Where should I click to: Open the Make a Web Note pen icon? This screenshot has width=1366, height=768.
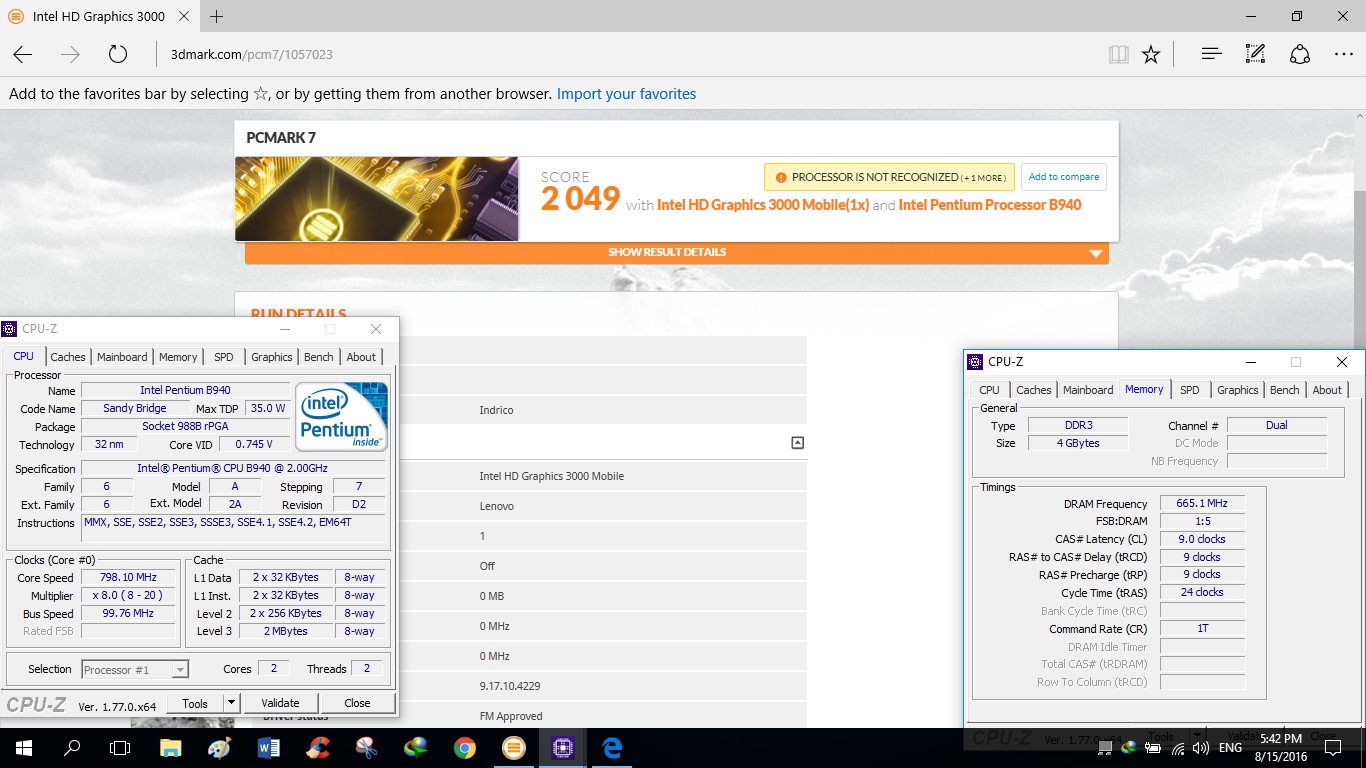1256,54
